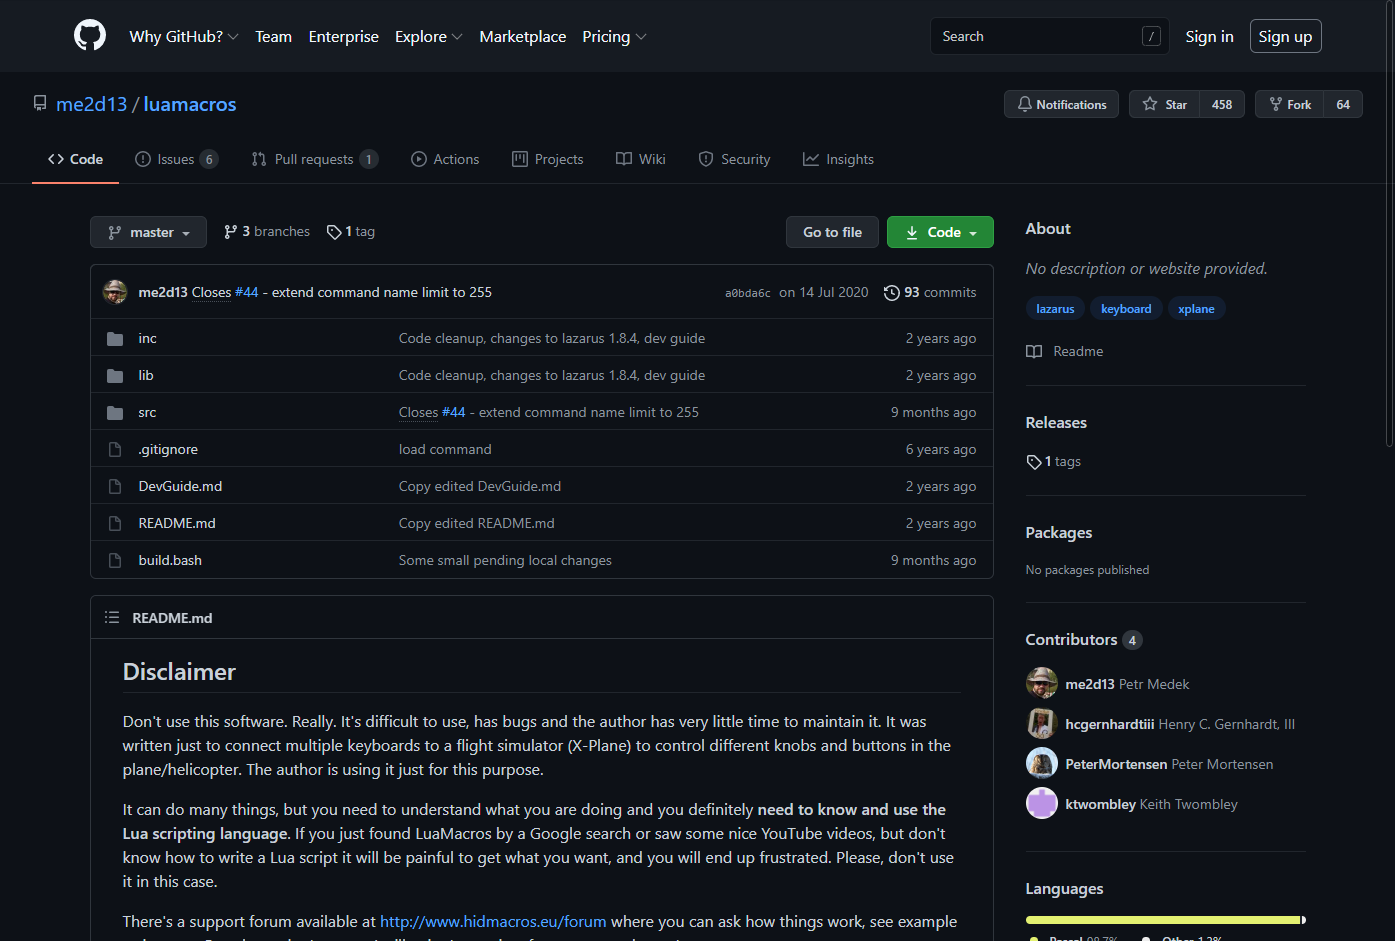
Task: Switch to the Issues tab
Action: pyautogui.click(x=177, y=159)
